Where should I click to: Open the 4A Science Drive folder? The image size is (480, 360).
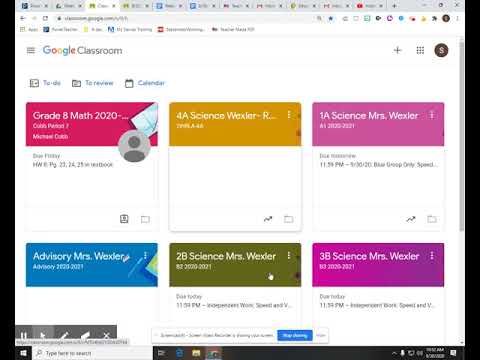pyautogui.click(x=289, y=219)
